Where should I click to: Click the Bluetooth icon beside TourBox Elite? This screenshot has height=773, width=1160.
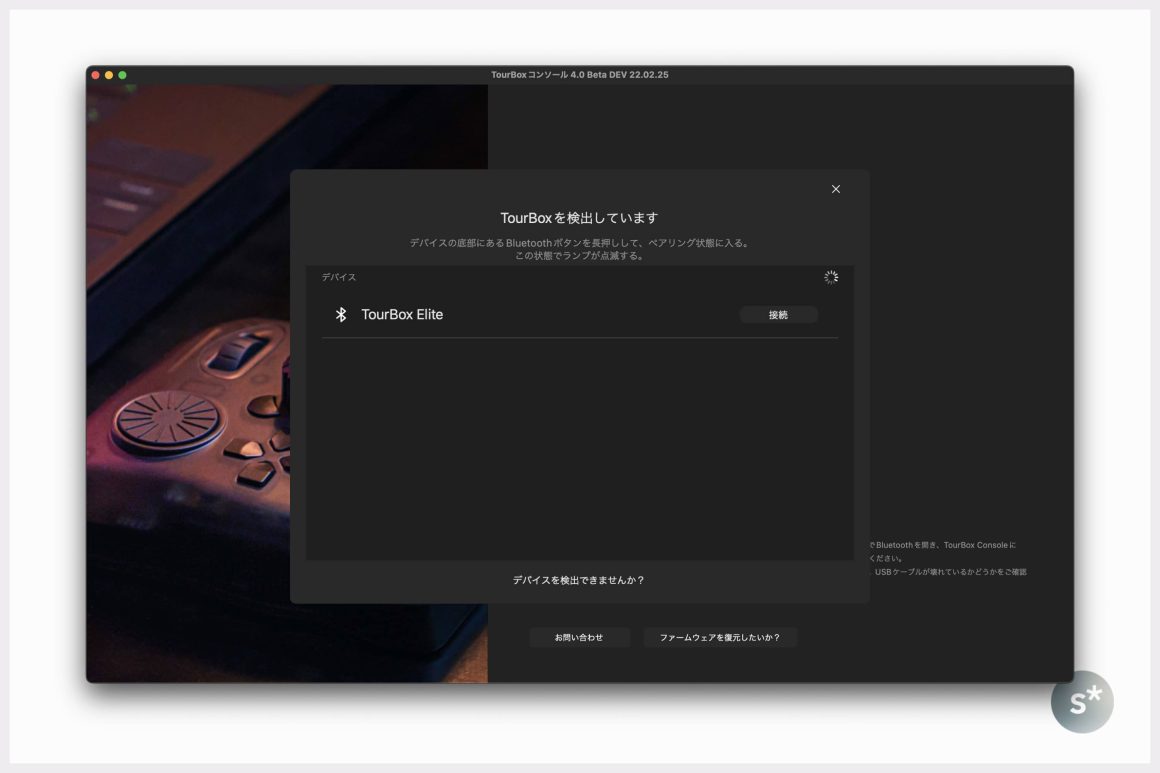click(341, 314)
